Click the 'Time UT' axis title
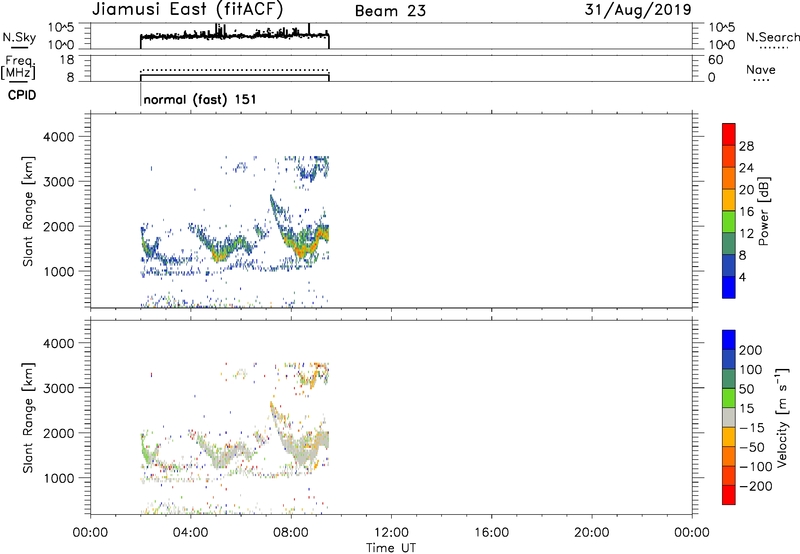 (391, 547)
